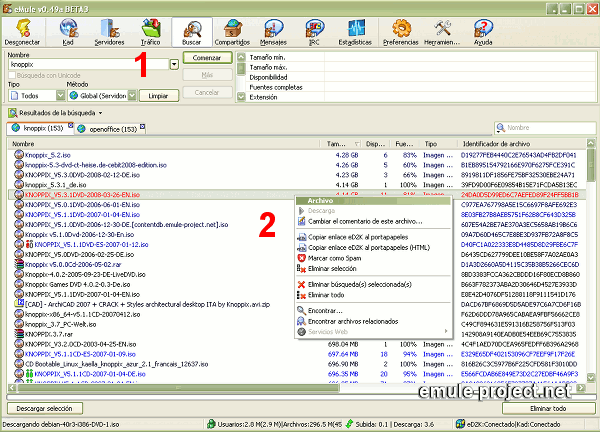The image size is (600, 432).
Task: Expand the search name history dropdown
Action: [174, 64]
